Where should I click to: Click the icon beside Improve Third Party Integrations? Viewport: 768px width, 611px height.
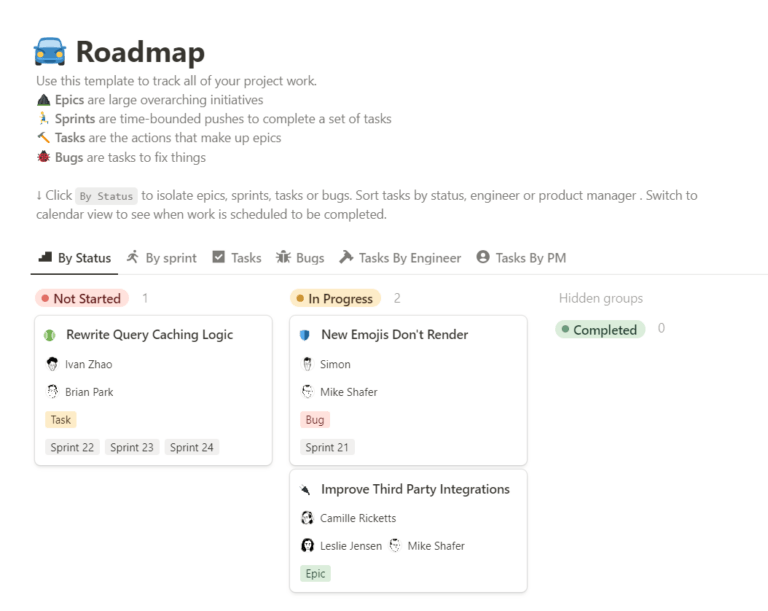click(x=305, y=490)
